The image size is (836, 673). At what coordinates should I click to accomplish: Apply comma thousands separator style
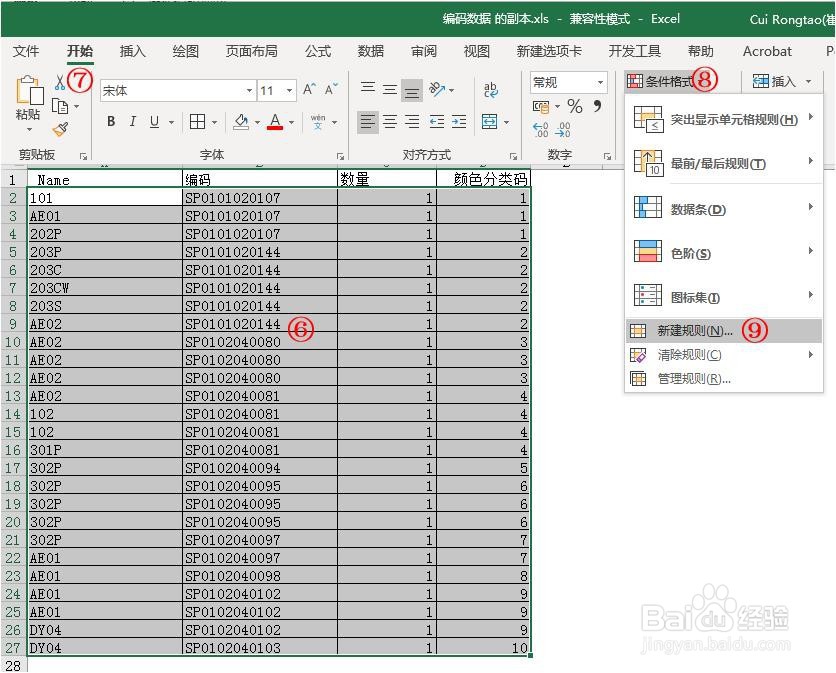click(x=597, y=106)
